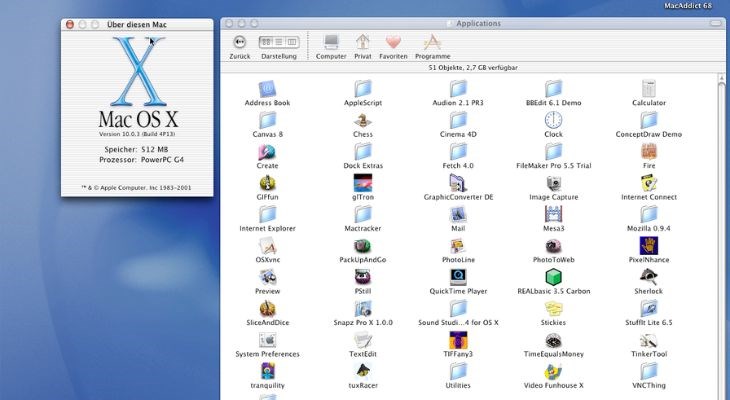Select the PhotoLine application icon
The width and height of the screenshot is (730, 400).
[458, 246]
